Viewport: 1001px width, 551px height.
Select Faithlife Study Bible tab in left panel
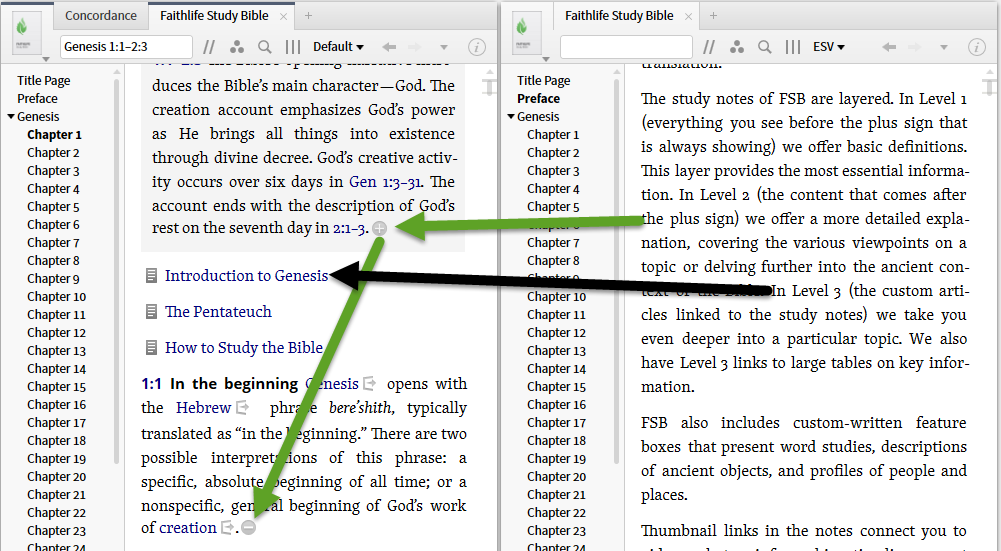[214, 15]
